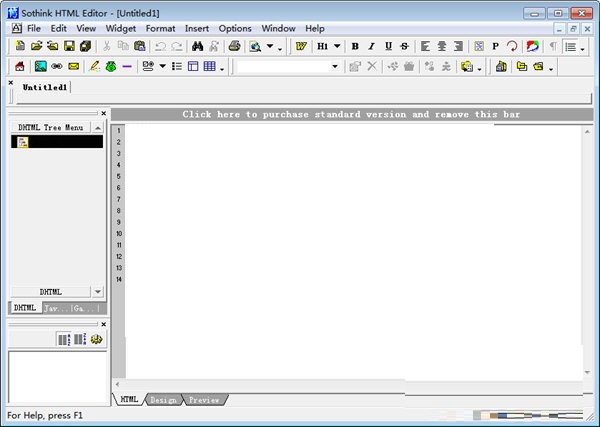Viewport: 600px width, 427px height.
Task: Toggle italic formatting
Action: (x=371, y=46)
